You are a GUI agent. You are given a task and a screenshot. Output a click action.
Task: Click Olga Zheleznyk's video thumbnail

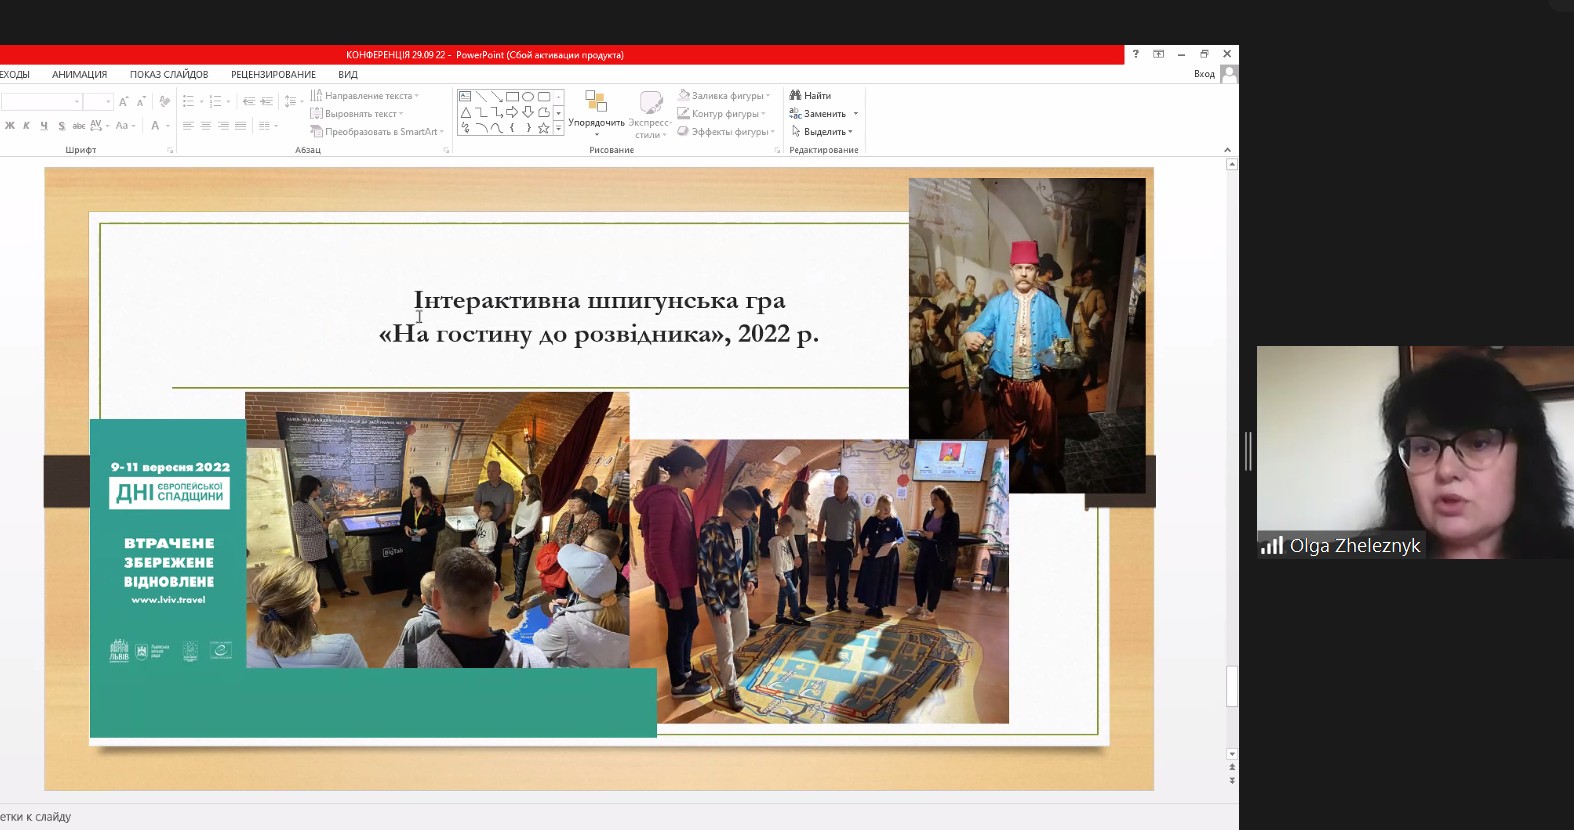click(x=1415, y=452)
